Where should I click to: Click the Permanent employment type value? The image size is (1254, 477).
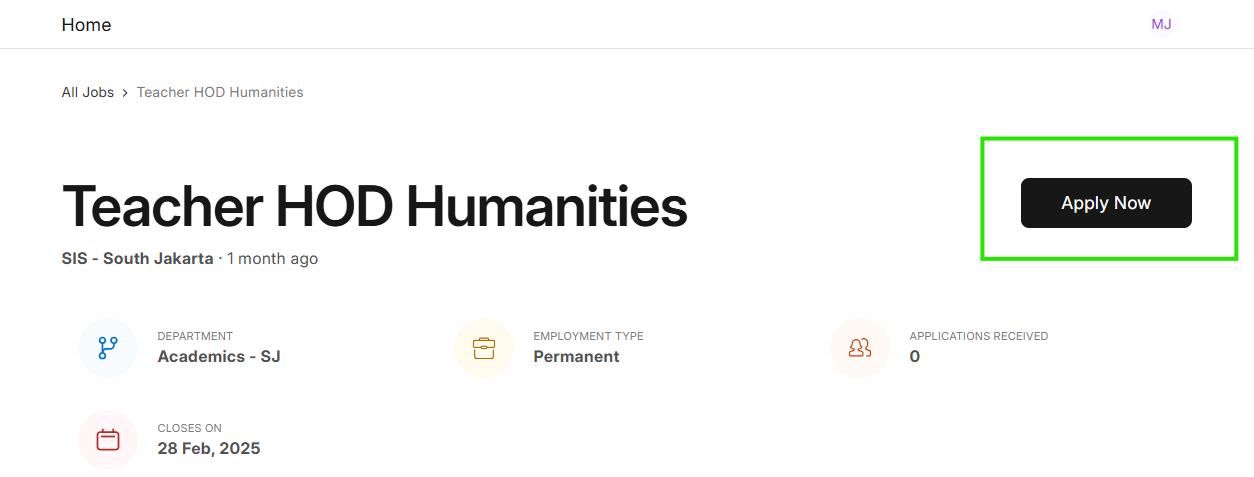click(x=576, y=356)
